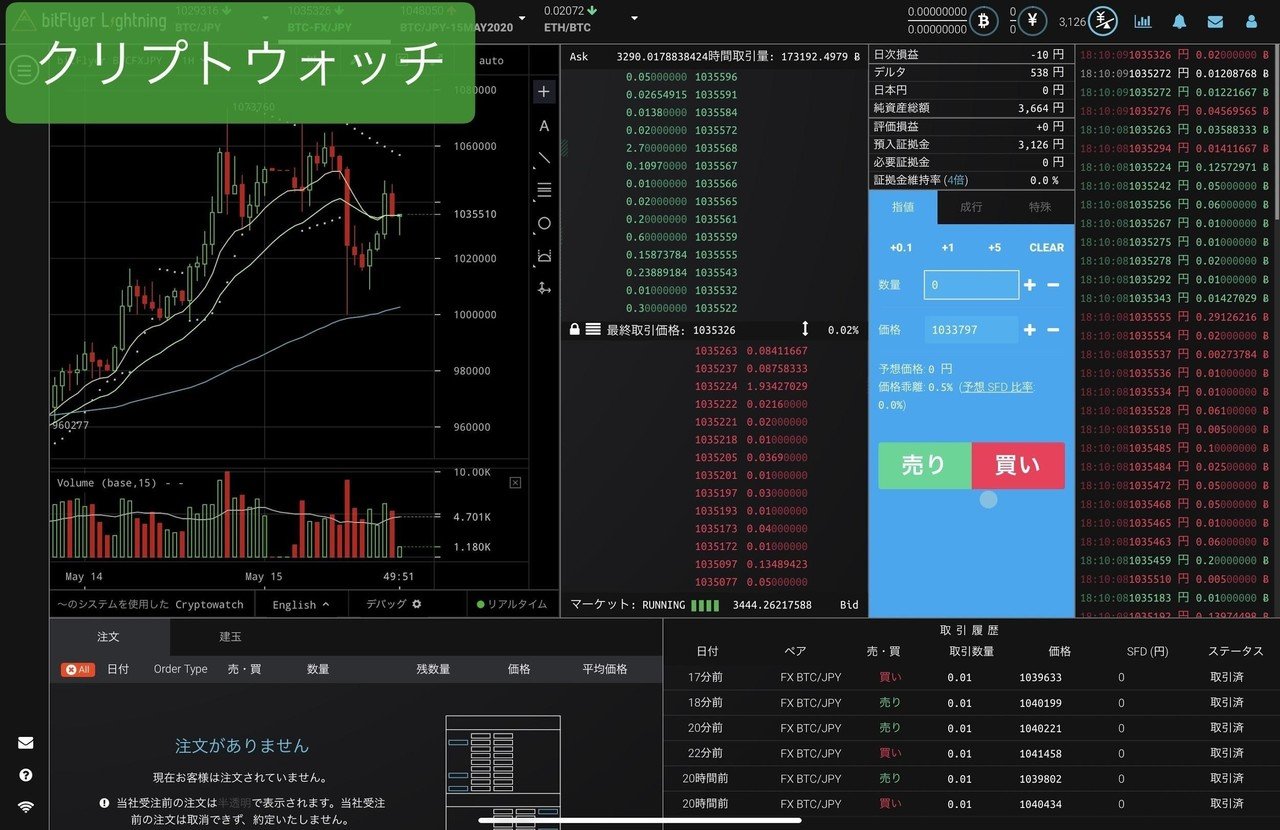Select the horizontal lines Fibonacci tool

544,190
